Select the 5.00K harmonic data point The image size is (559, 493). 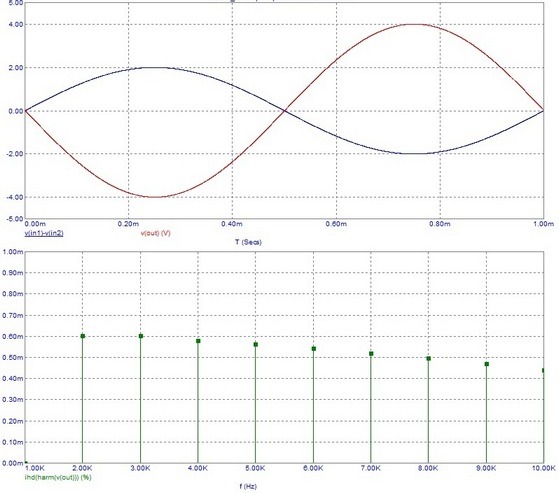[x=256, y=344]
